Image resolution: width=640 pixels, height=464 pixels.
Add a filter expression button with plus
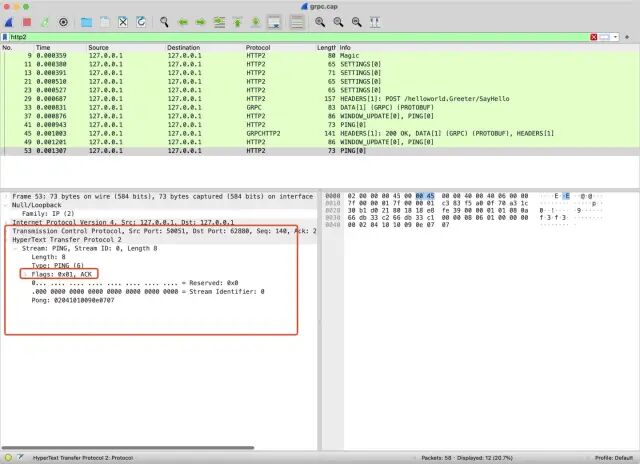[x=627, y=37]
